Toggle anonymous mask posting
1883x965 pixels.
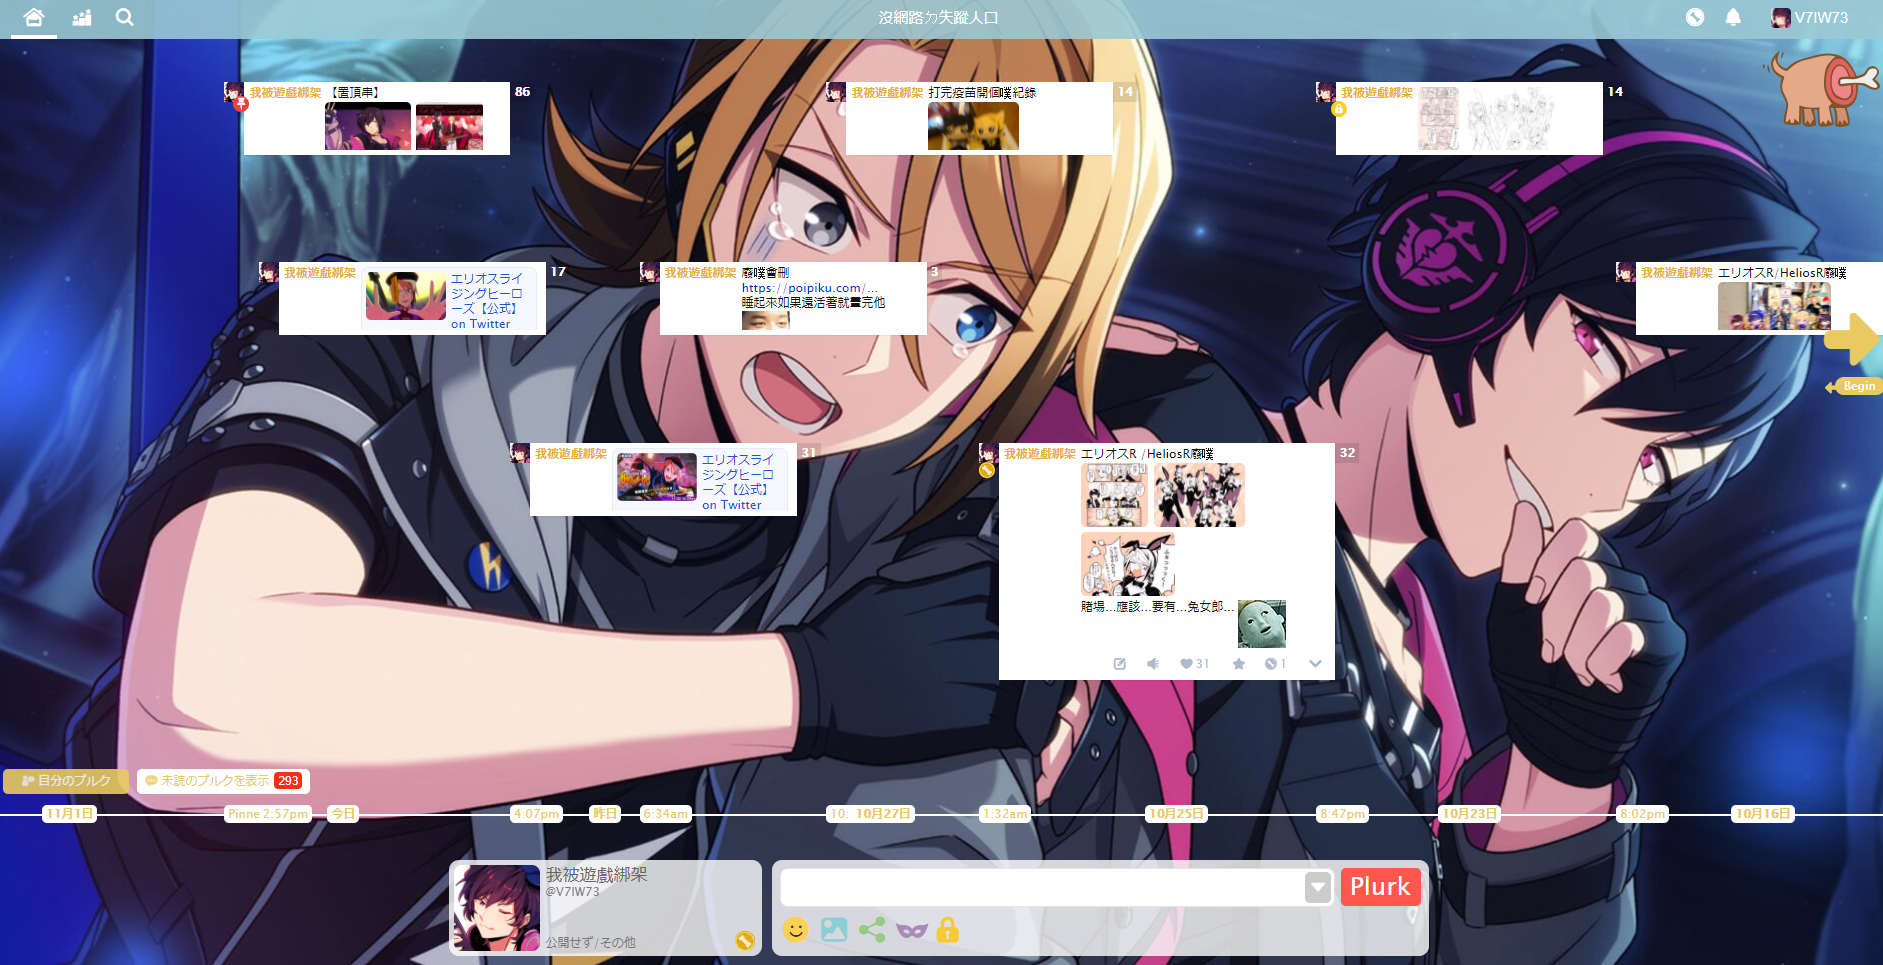coord(911,930)
